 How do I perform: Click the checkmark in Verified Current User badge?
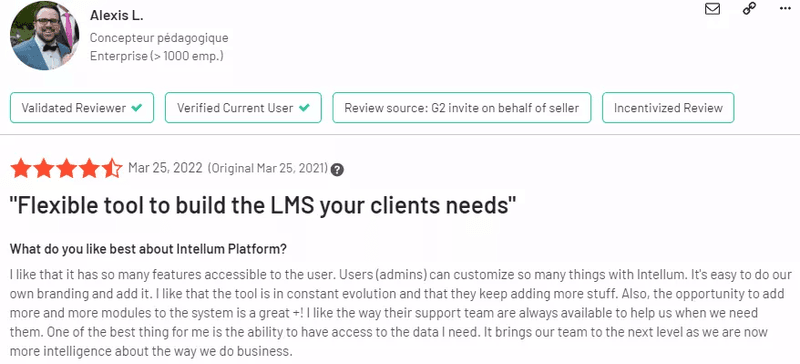point(304,108)
